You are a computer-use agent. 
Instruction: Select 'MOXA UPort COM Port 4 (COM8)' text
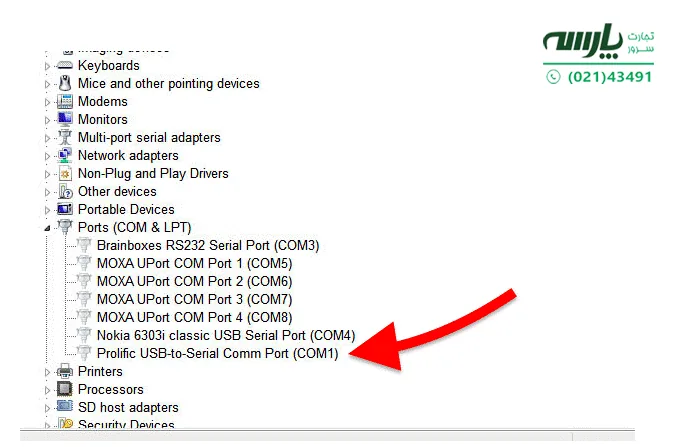click(x=194, y=317)
